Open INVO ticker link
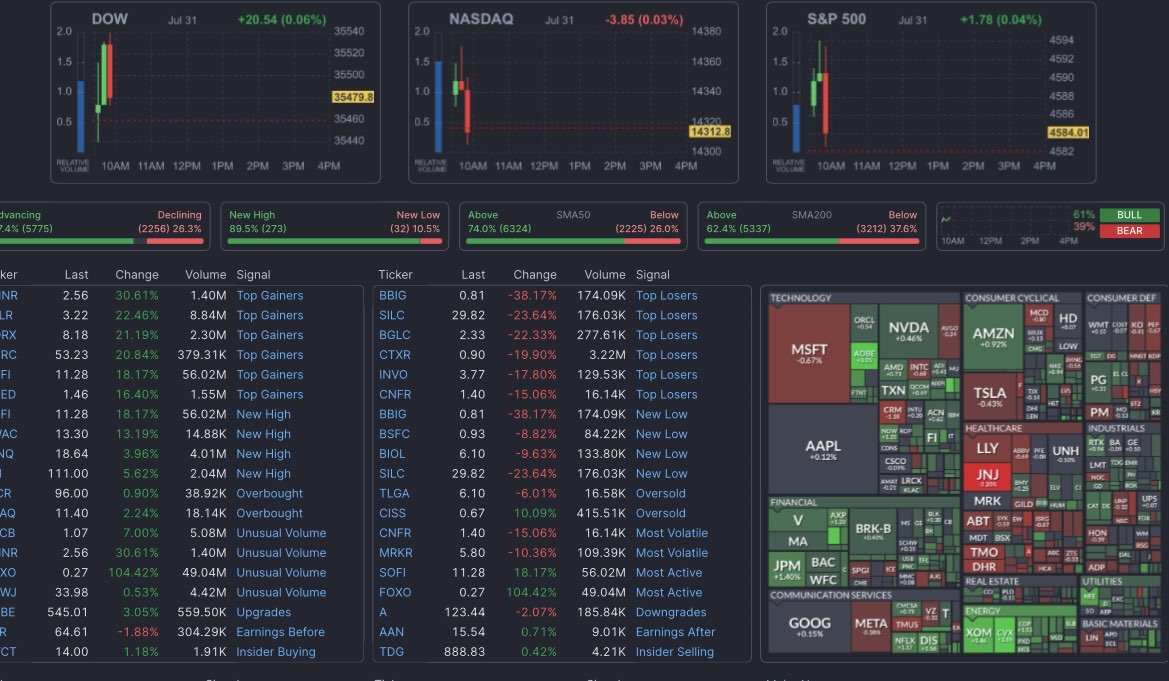1169x681 pixels. (x=393, y=375)
